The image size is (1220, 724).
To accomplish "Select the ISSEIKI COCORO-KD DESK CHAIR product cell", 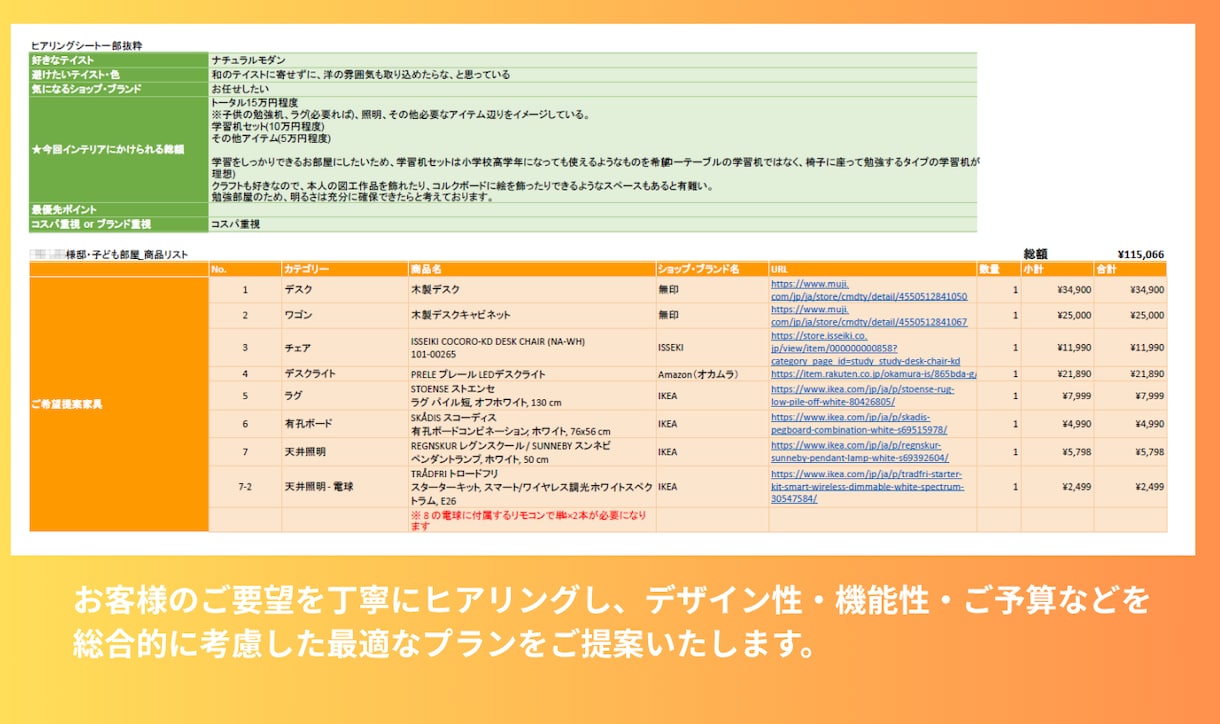I will [x=532, y=348].
